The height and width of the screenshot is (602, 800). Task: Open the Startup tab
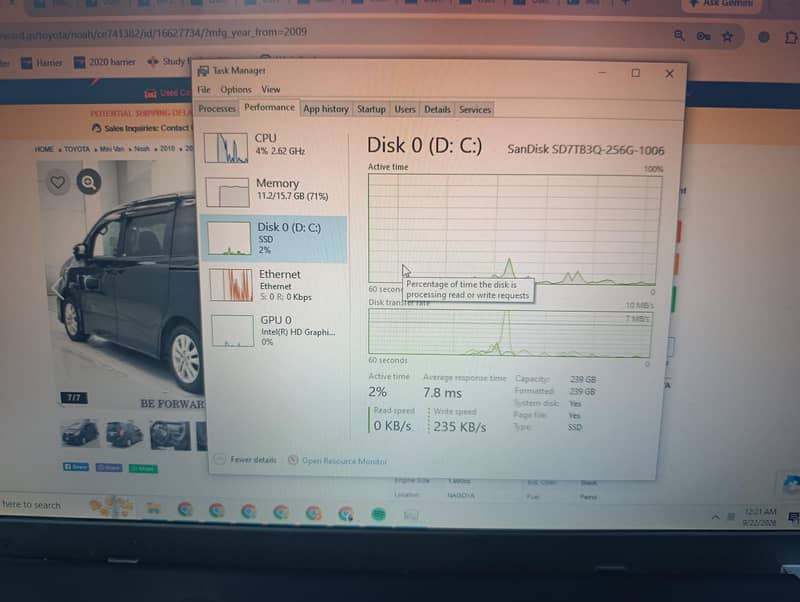pyautogui.click(x=371, y=109)
